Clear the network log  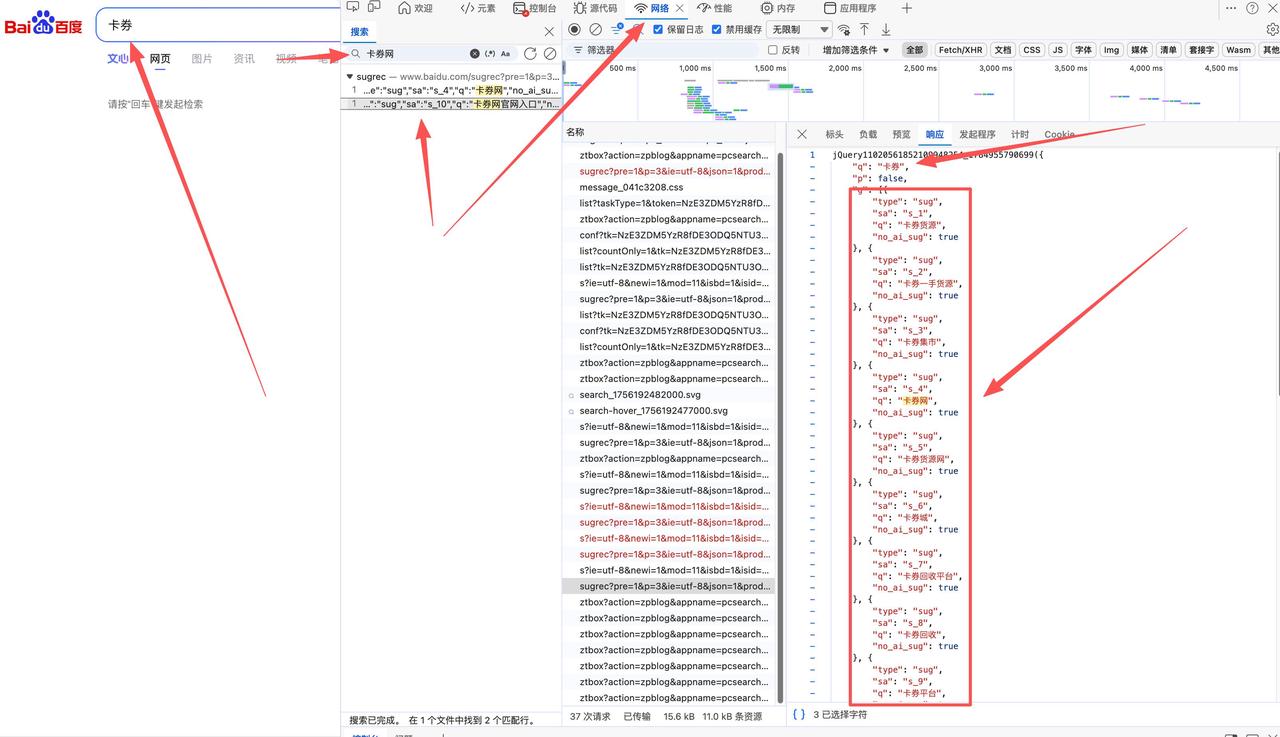point(596,30)
